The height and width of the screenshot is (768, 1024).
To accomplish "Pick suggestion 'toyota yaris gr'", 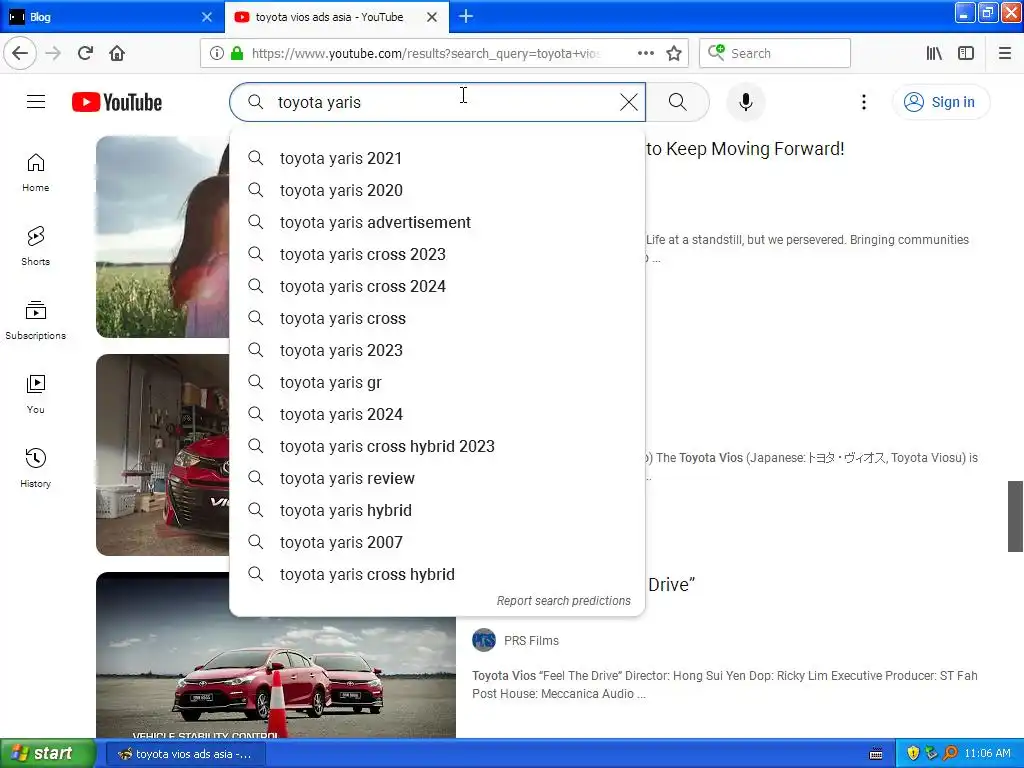I will [437, 382].
